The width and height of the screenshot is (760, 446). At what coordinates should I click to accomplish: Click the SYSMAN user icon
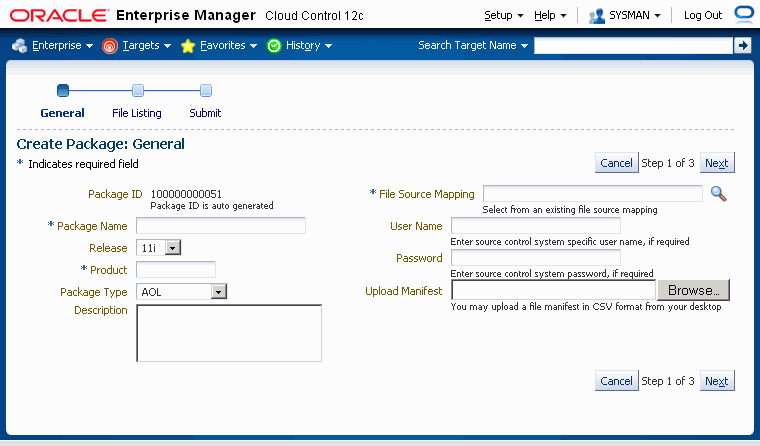597,16
